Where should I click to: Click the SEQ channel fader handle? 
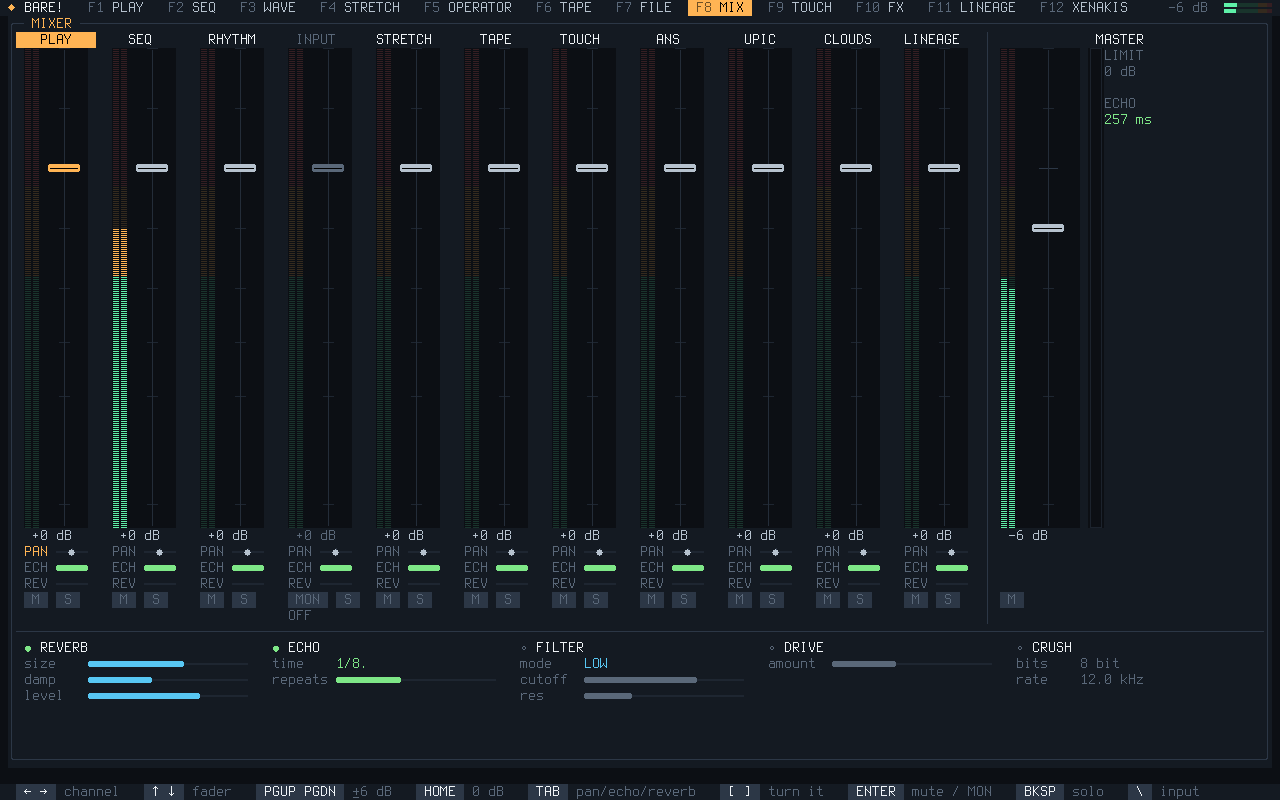click(x=152, y=168)
